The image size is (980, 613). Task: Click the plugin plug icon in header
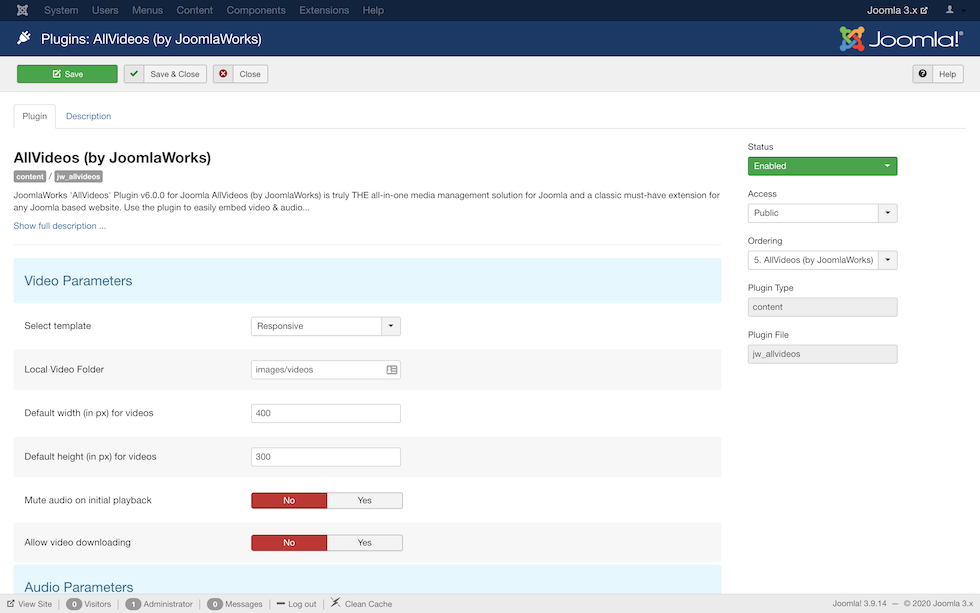pos(24,39)
